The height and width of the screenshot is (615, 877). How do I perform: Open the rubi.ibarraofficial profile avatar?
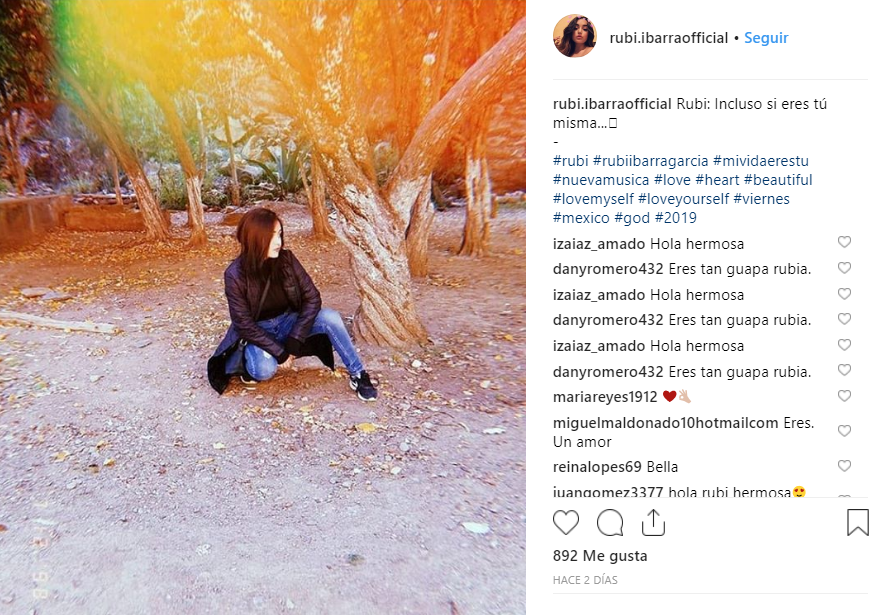574,36
